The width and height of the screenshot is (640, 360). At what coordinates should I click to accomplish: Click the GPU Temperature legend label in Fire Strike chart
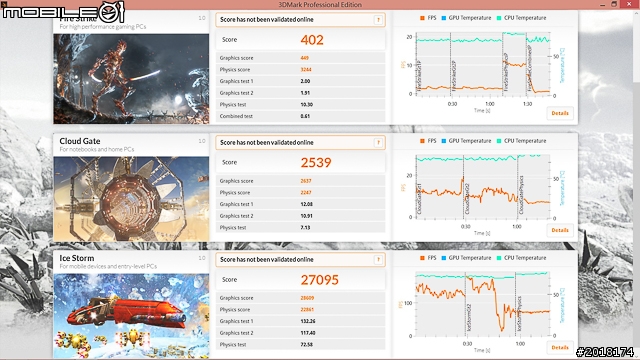tap(470, 18)
